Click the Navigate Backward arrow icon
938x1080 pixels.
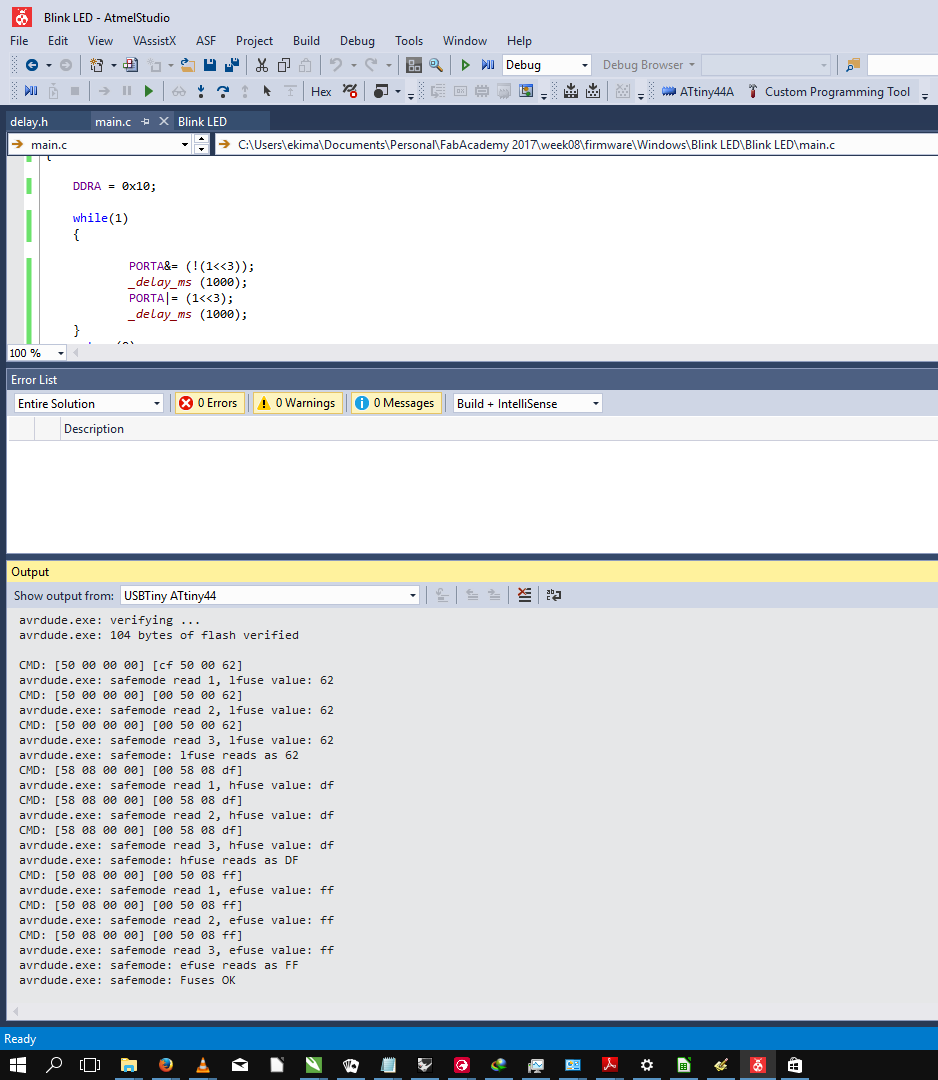[x=32, y=65]
